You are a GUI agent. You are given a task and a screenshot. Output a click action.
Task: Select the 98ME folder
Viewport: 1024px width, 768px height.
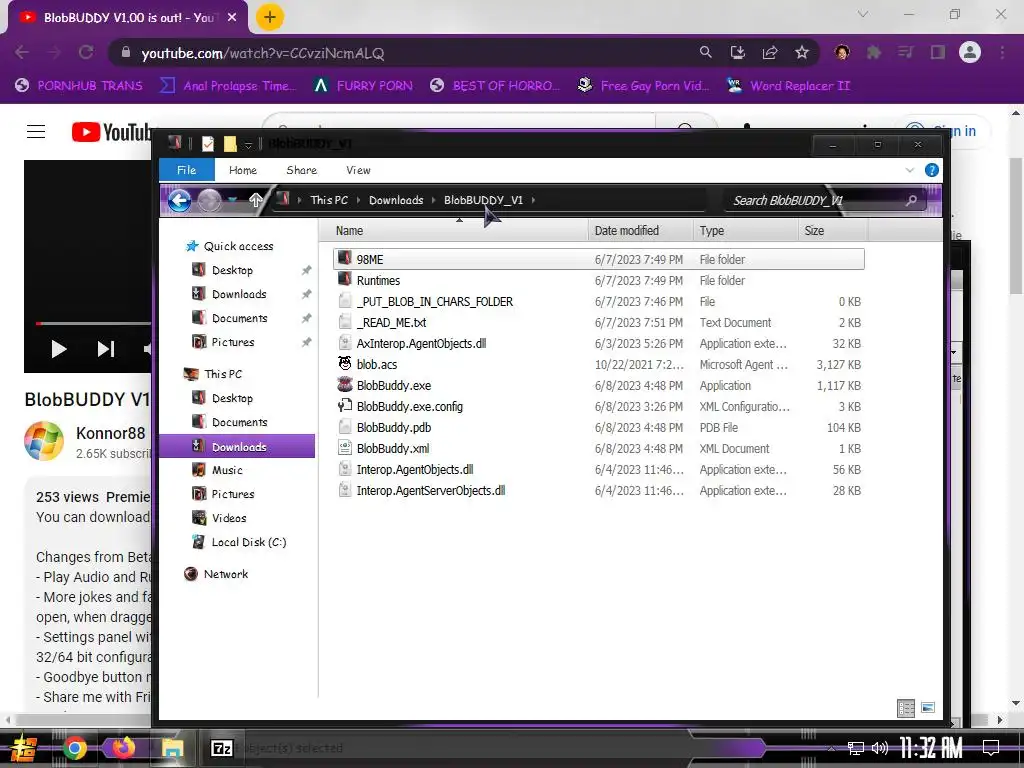pos(370,259)
